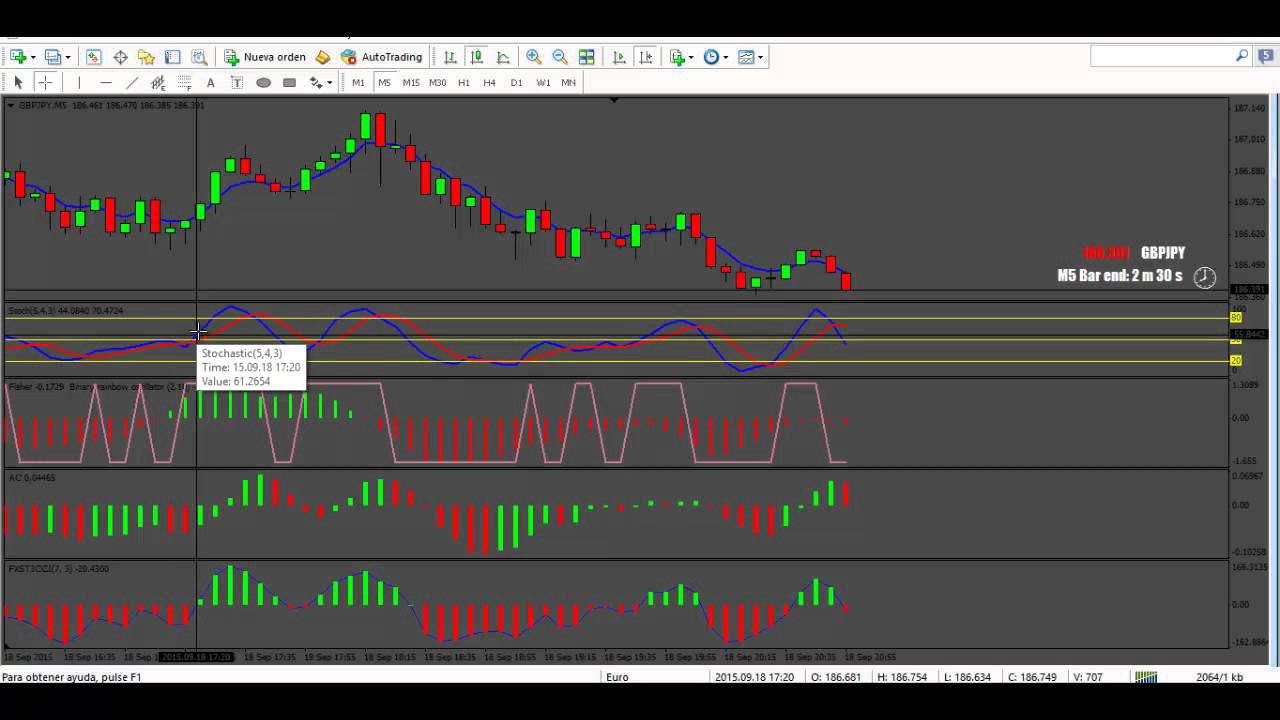Open the Periods clock icon
Screen dimensions: 1280x720
711,57
